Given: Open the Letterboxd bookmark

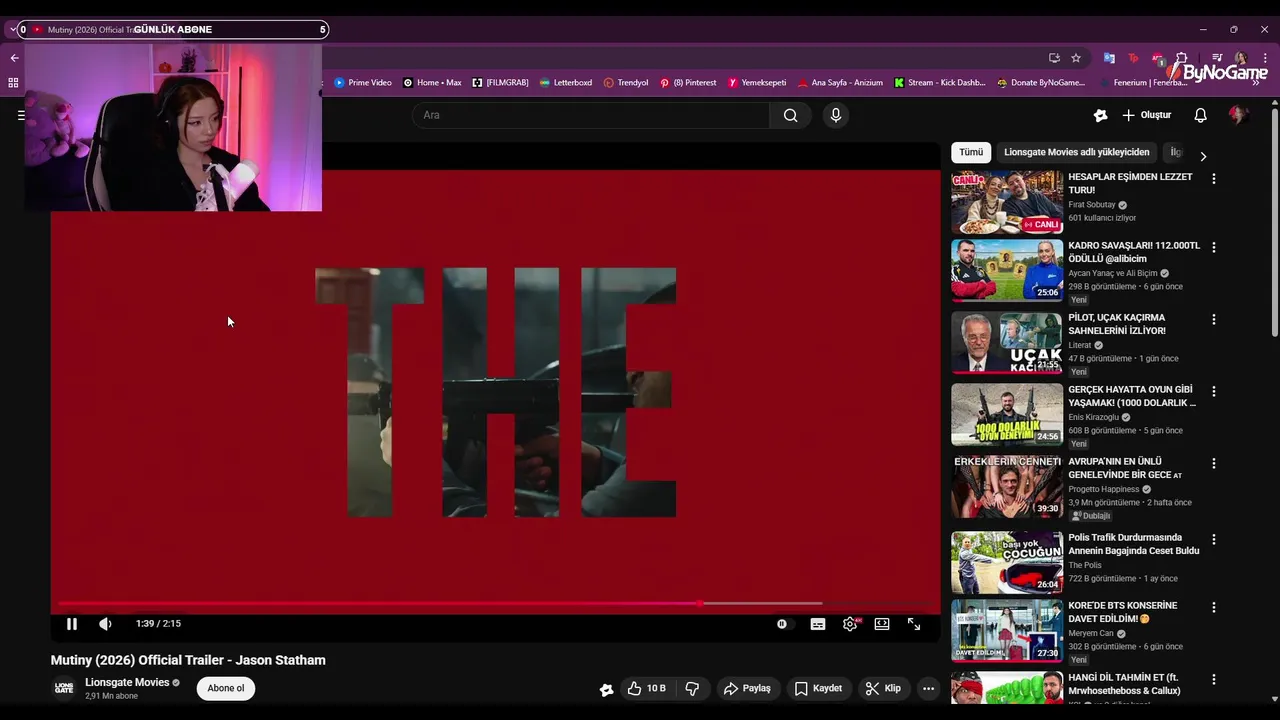Looking at the screenshot, I should click(565, 83).
